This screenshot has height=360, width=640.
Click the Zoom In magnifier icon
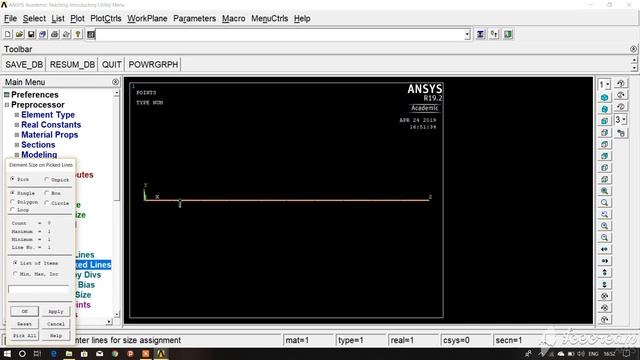point(604,226)
